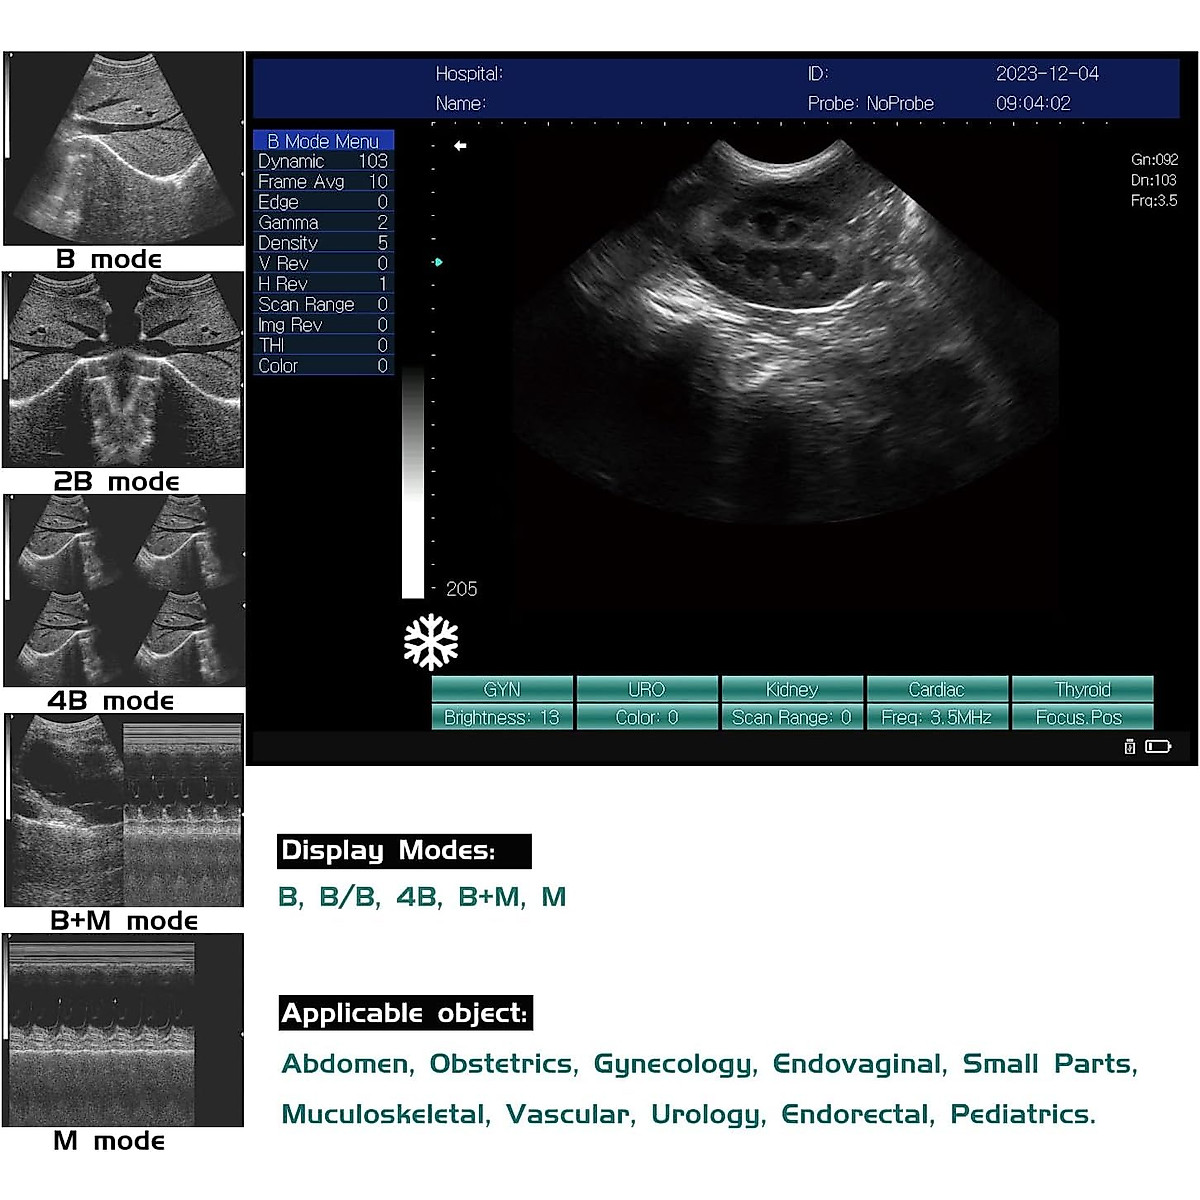Viewport: 1200px width, 1200px height.
Task: Click the snowflake freeze icon
Action: pos(431,642)
